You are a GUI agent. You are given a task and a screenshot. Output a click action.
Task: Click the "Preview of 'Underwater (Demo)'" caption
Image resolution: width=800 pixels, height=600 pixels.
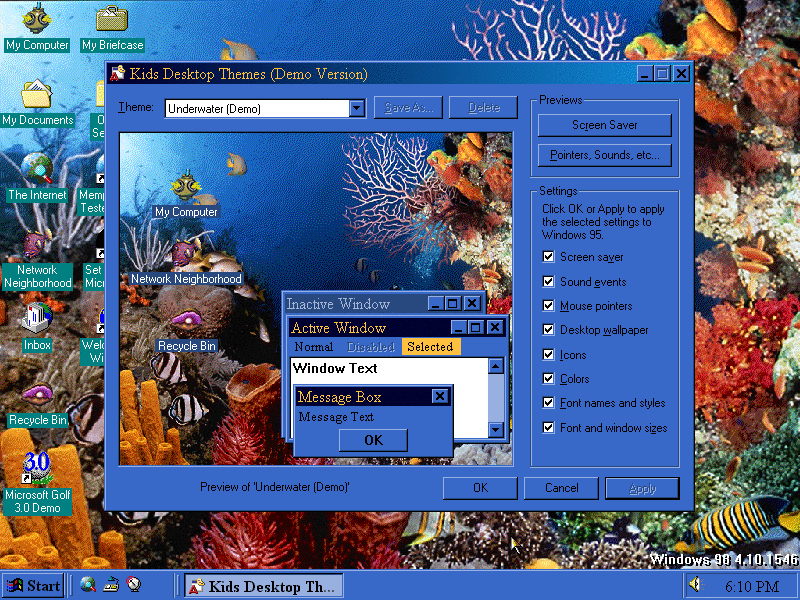tap(274, 487)
